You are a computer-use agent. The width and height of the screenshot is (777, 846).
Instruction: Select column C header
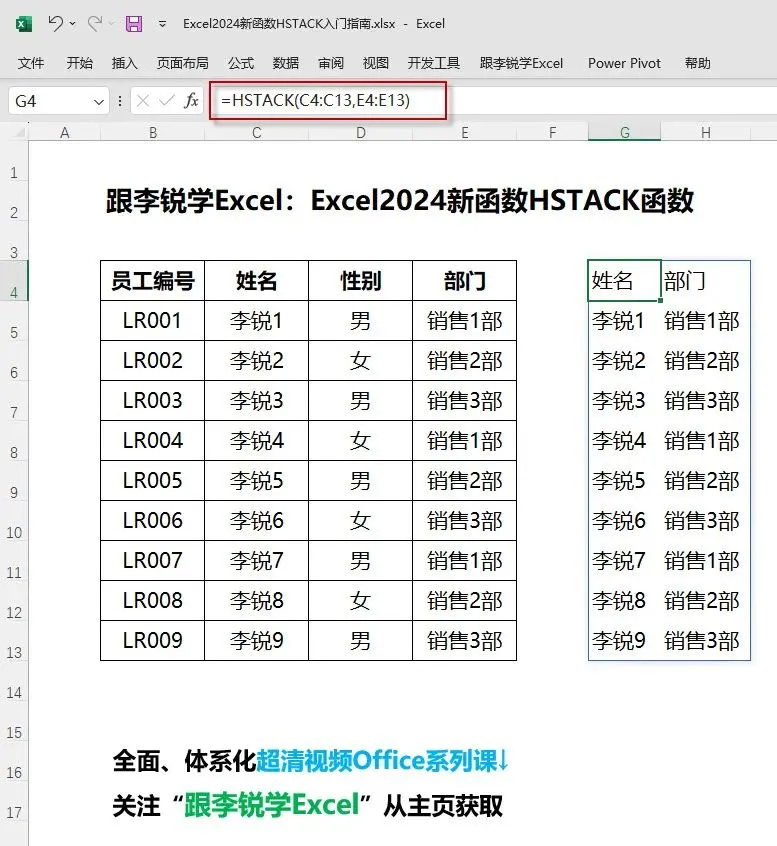[257, 133]
